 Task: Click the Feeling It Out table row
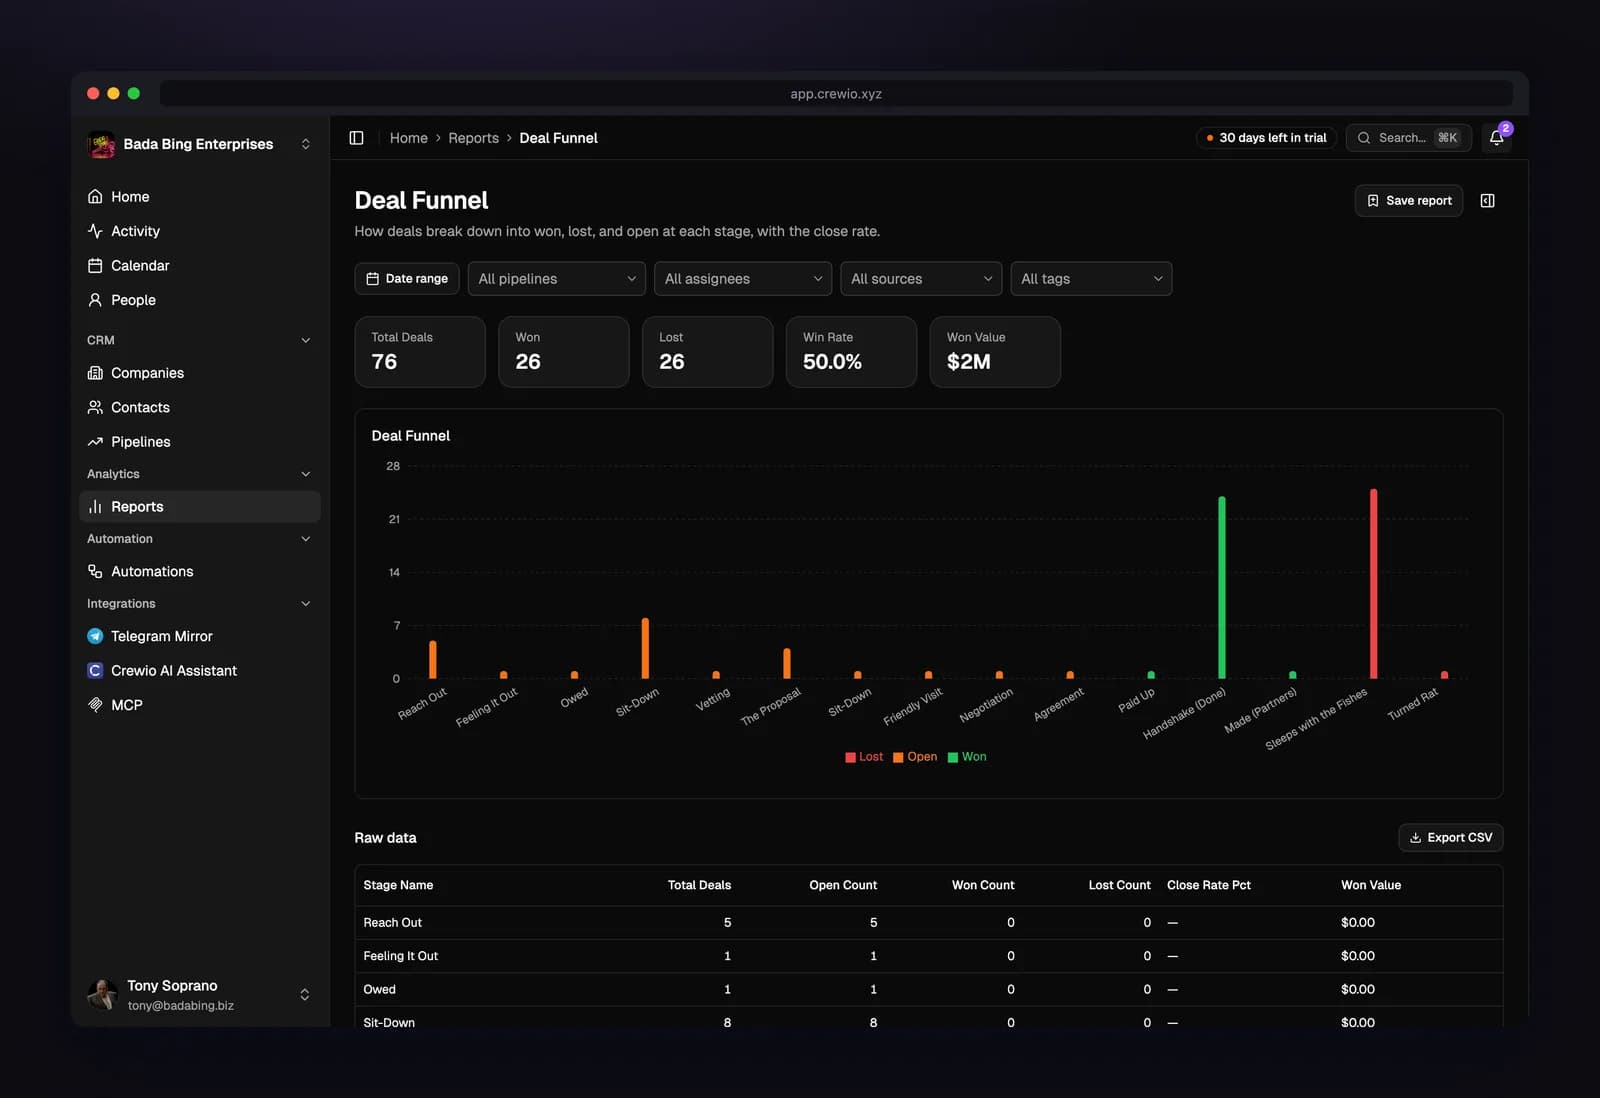pyautogui.click(x=929, y=956)
